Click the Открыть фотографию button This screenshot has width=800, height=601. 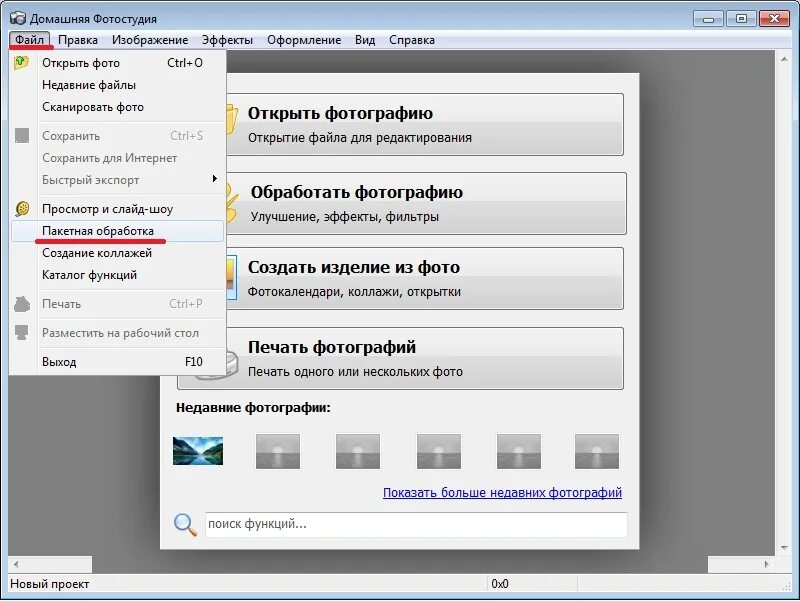pos(425,124)
